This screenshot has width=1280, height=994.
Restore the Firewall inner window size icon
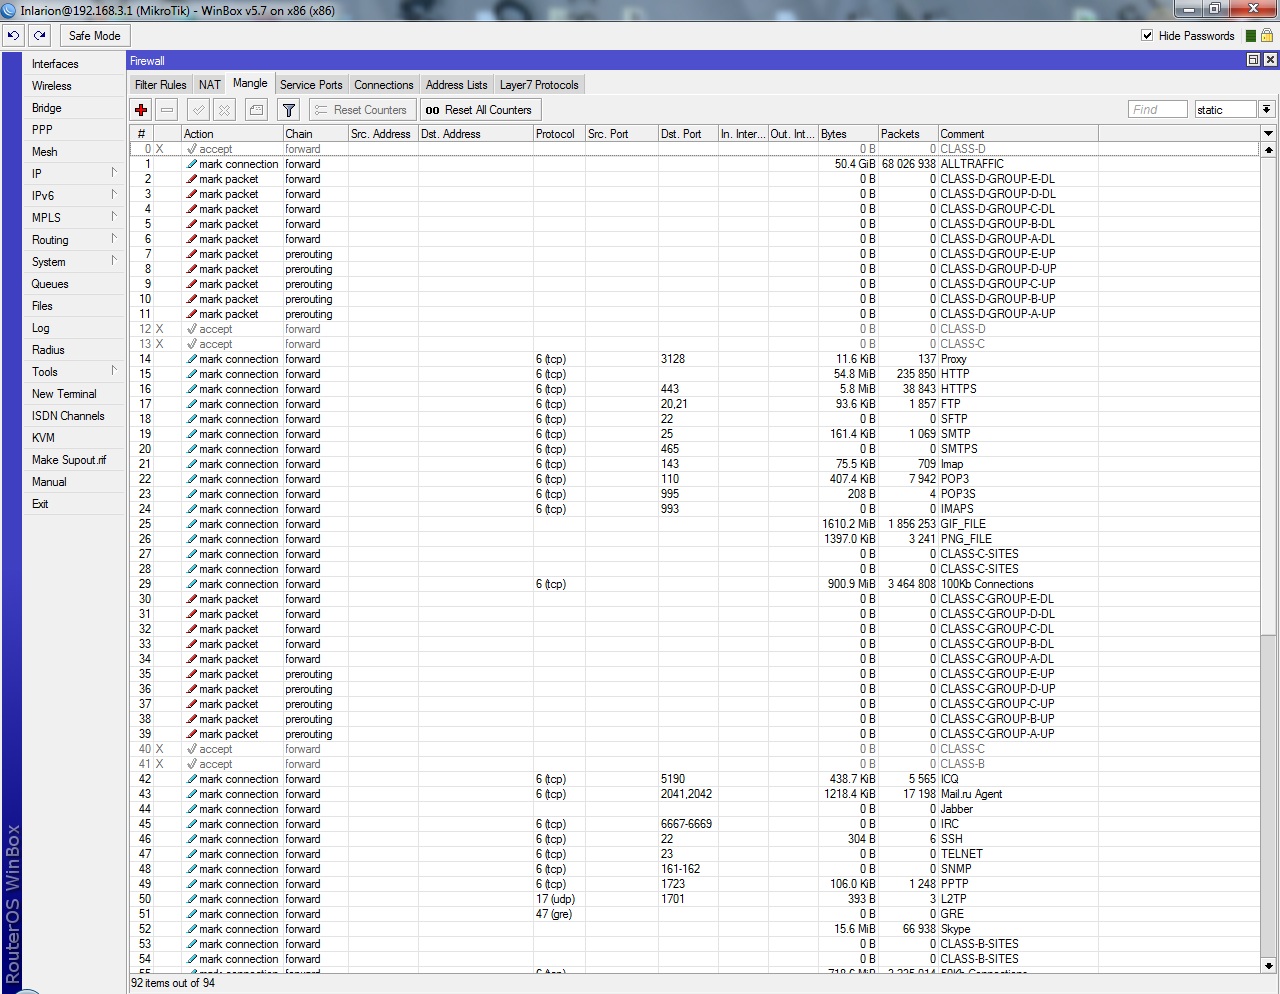(x=1253, y=60)
